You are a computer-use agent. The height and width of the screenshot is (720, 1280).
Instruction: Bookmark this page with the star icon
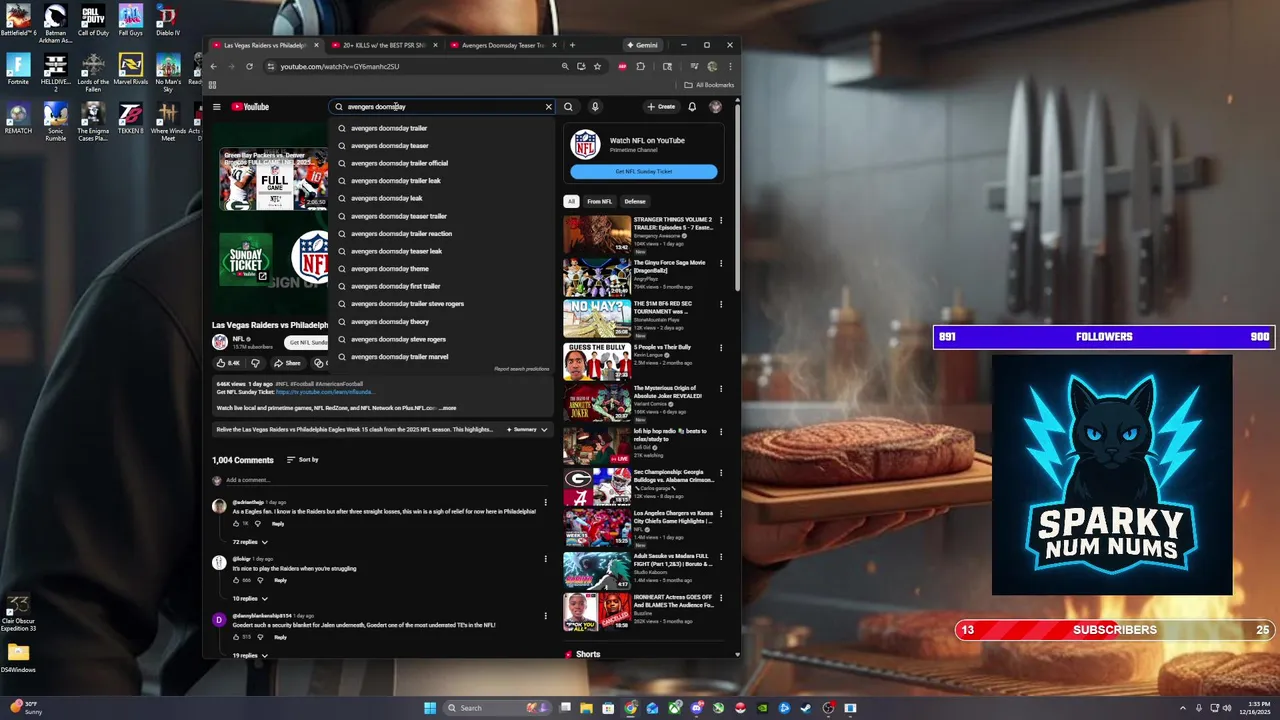[597, 66]
